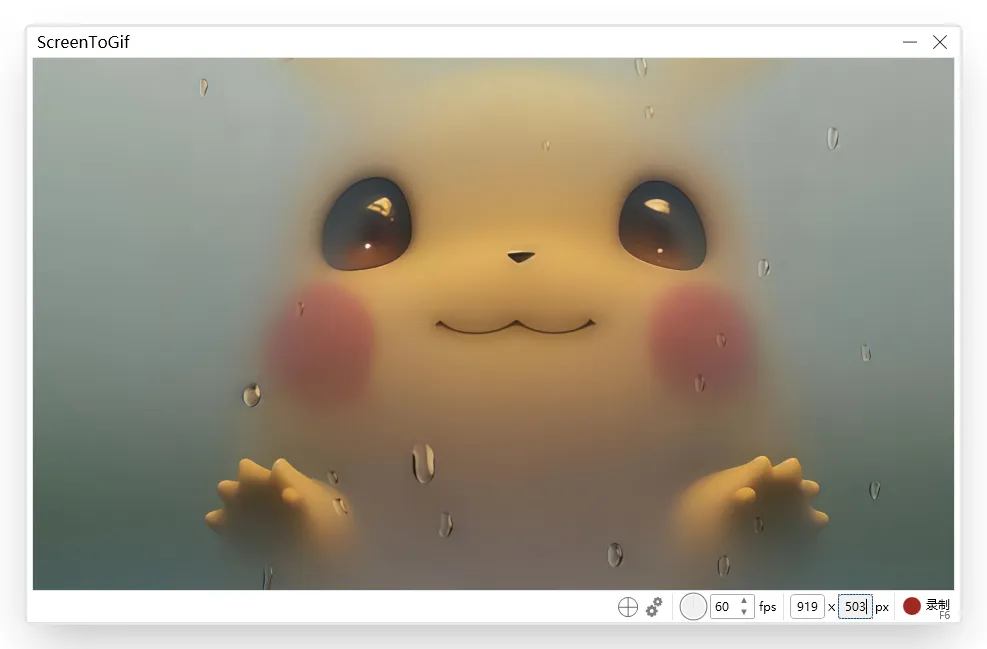Minimize the ScreenToGif window
The height and width of the screenshot is (649, 987).
coord(910,42)
